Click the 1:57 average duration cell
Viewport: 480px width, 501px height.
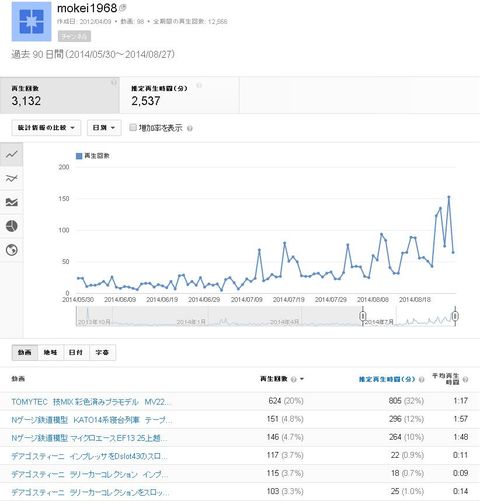(461, 419)
